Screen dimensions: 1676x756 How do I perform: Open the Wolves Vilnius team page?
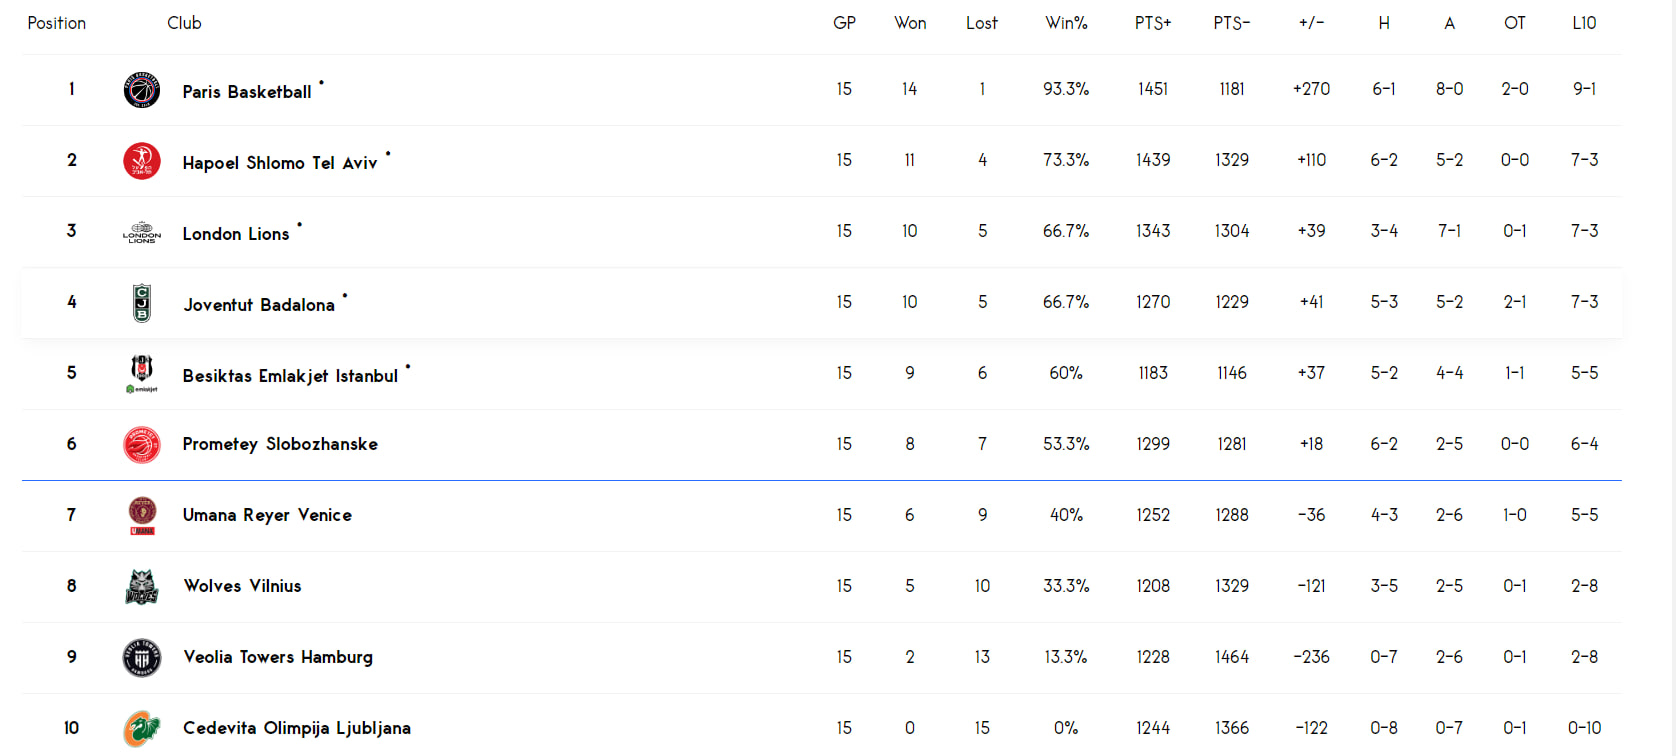point(242,586)
